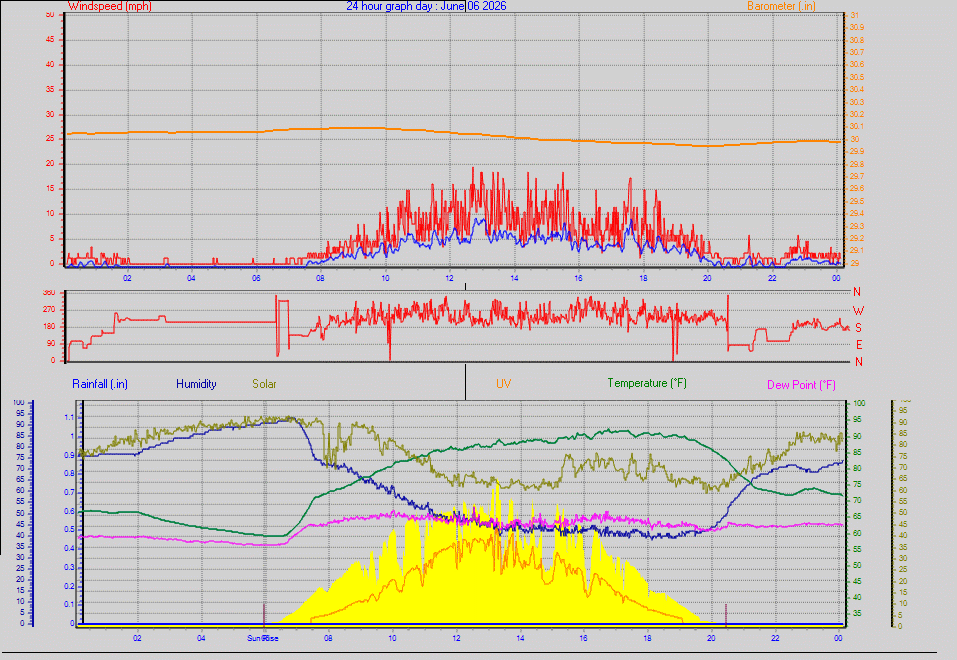Click the "14" hour label under the lower graph
The image size is (957, 660).
coord(520,638)
